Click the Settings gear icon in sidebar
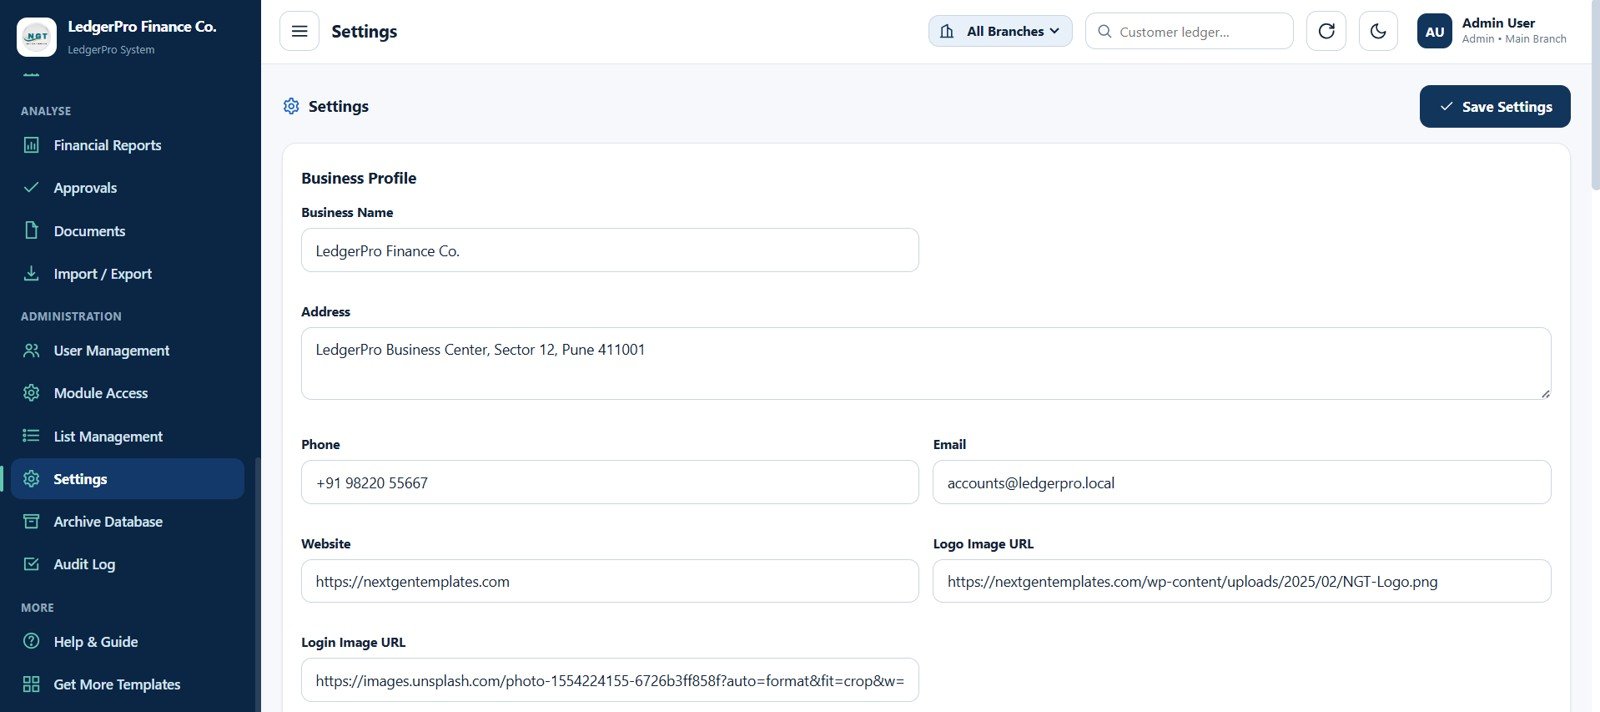1600x712 pixels. click(x=31, y=479)
